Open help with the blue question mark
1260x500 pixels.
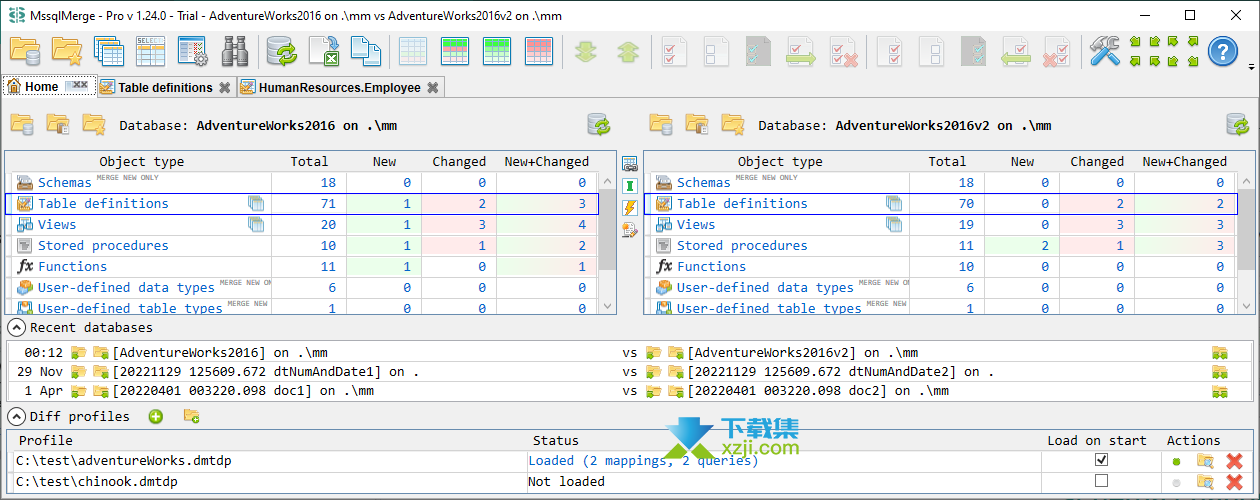pos(1223,51)
